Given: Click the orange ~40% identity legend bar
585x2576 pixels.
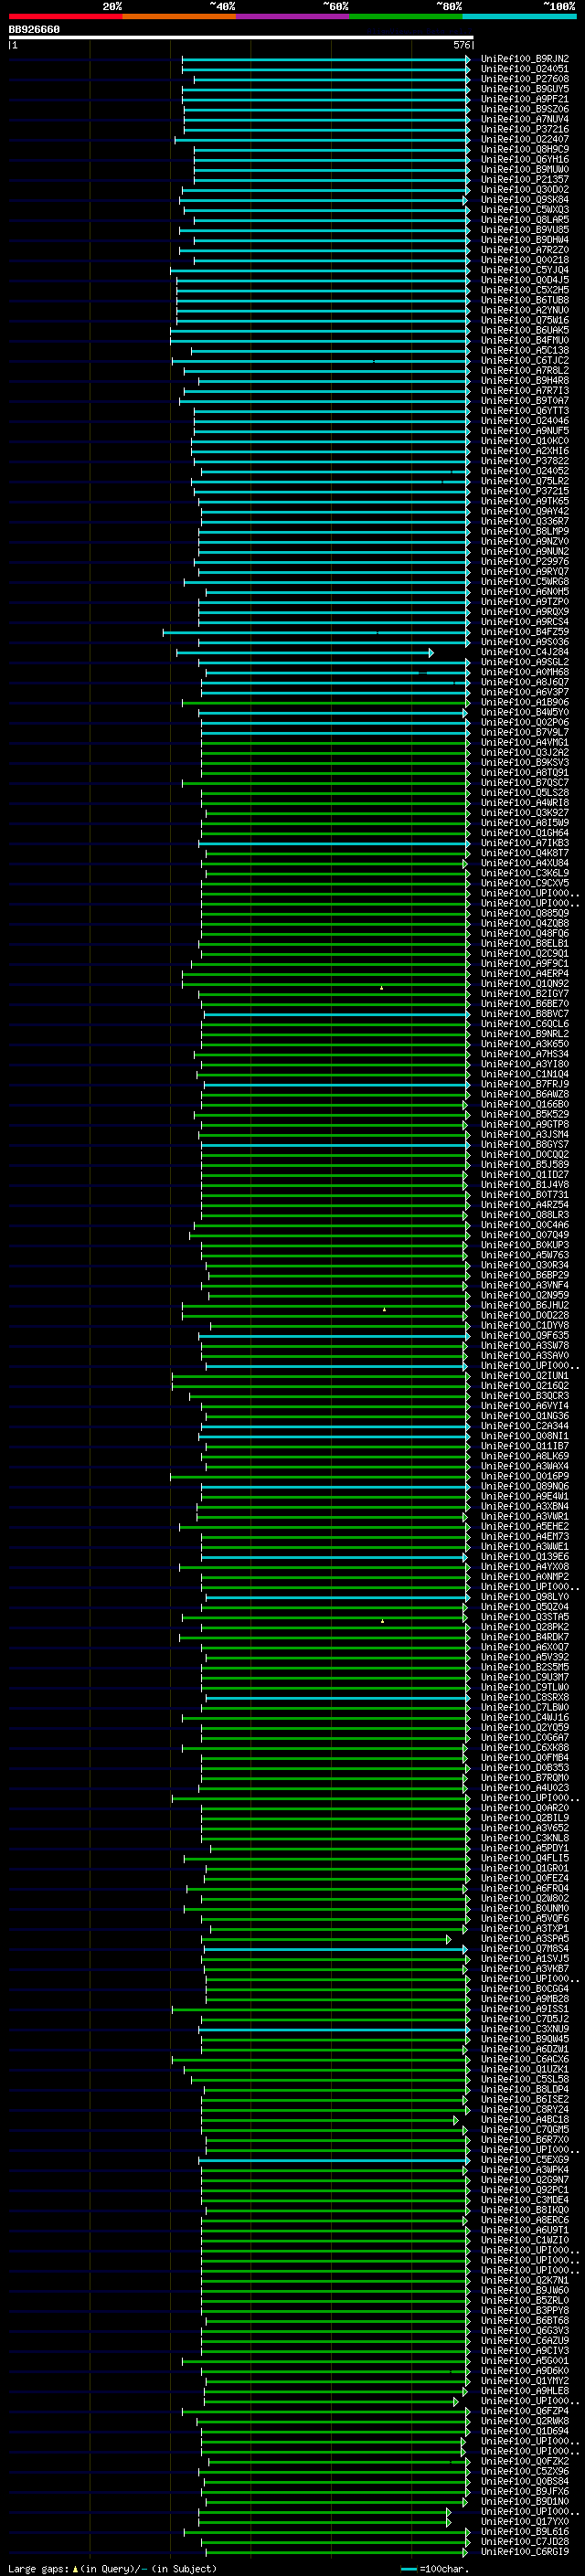Looking at the screenshot, I should tap(179, 16).
